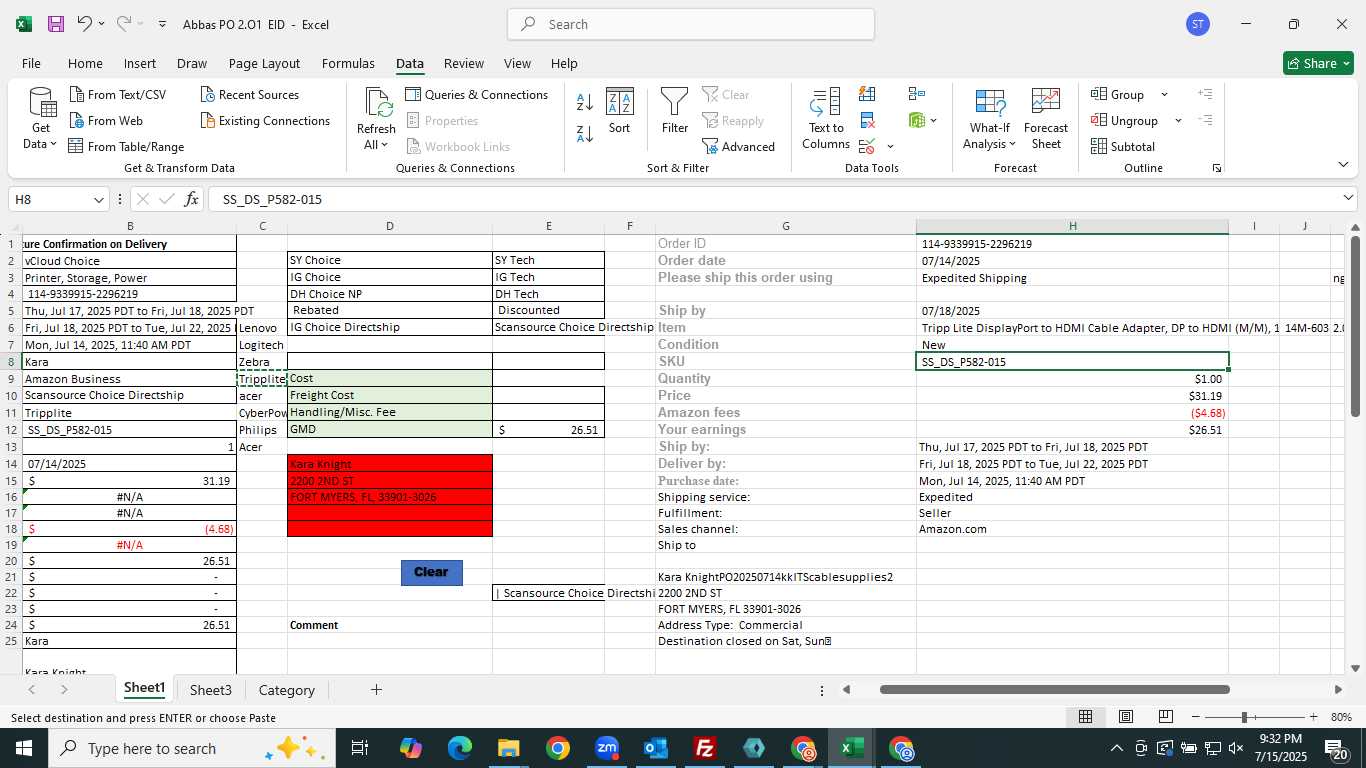Insert a Subtotal
Image resolution: width=1366 pixels, height=768 pixels.
(x=1123, y=147)
